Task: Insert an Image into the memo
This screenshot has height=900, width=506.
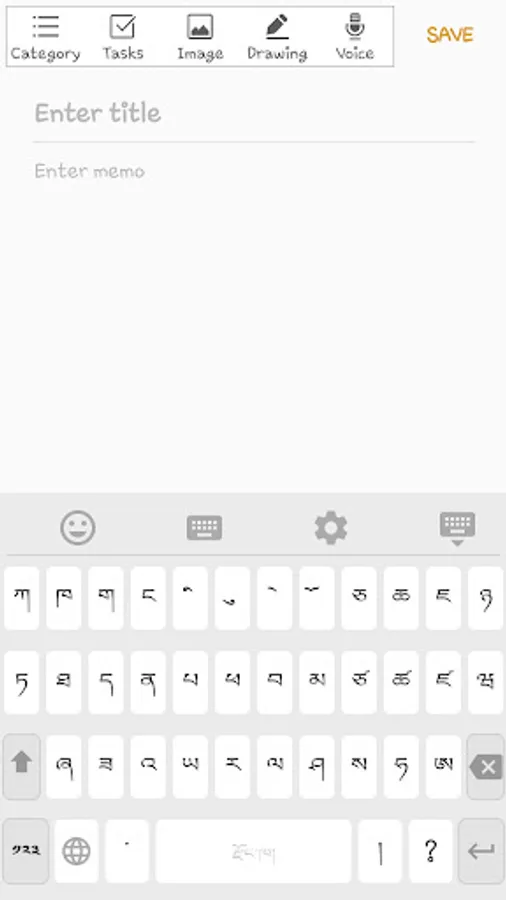Action: click(200, 38)
